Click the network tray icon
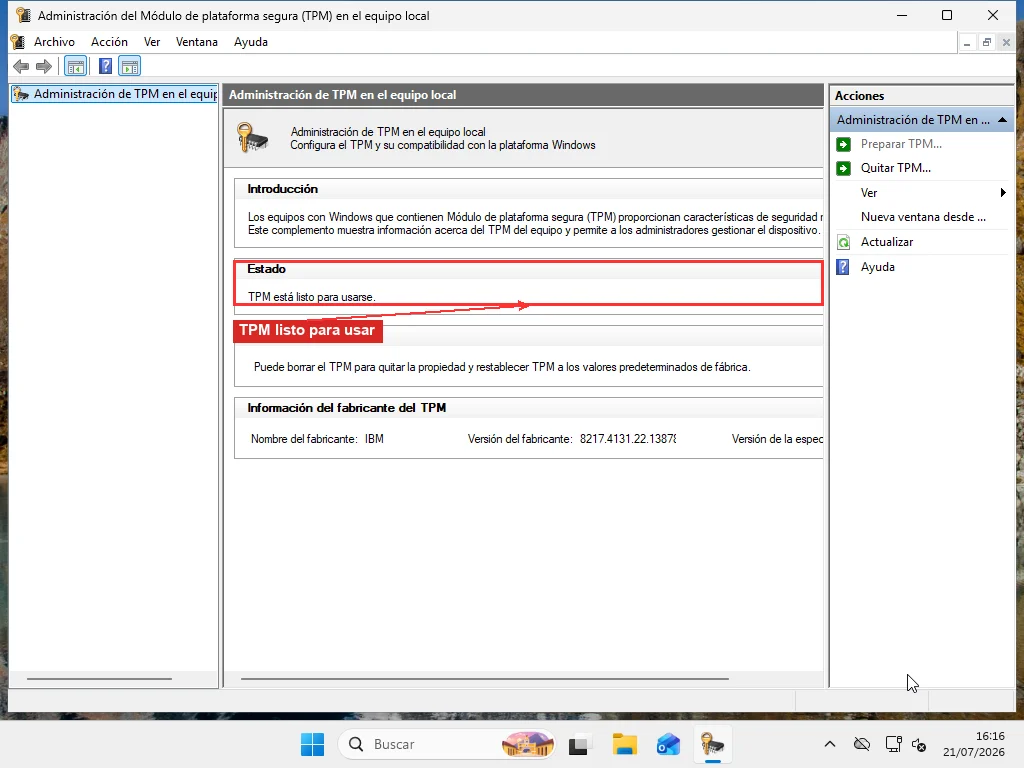Viewport: 1024px width, 768px height. 893,744
